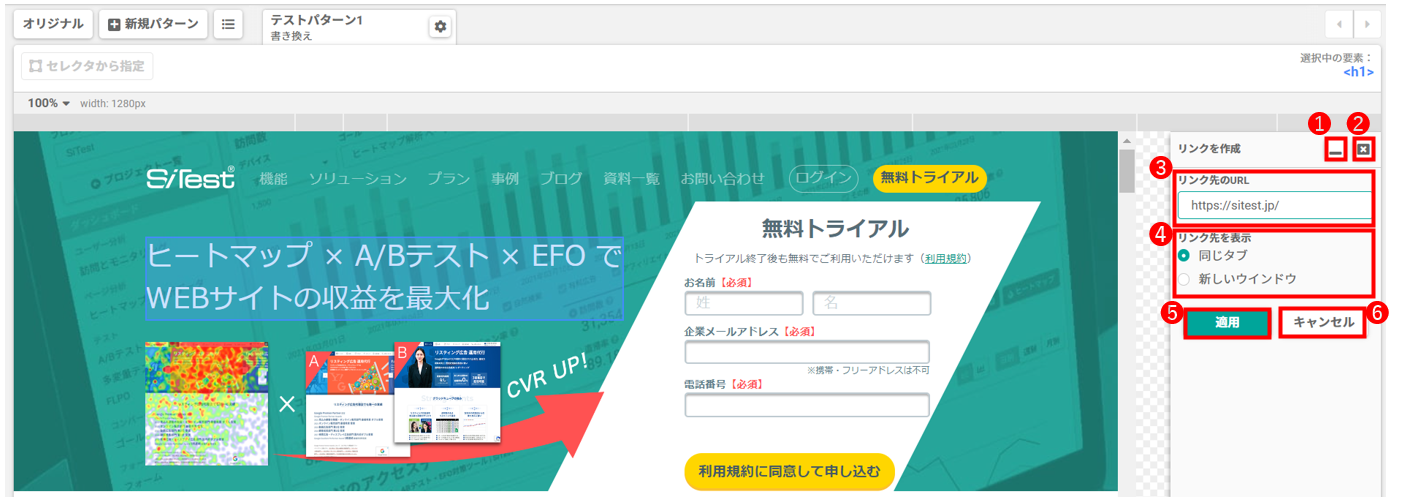Screen dimensions: 1406x497
Task: Go to previous pattern with left arrow
Action: click(x=1340, y=25)
